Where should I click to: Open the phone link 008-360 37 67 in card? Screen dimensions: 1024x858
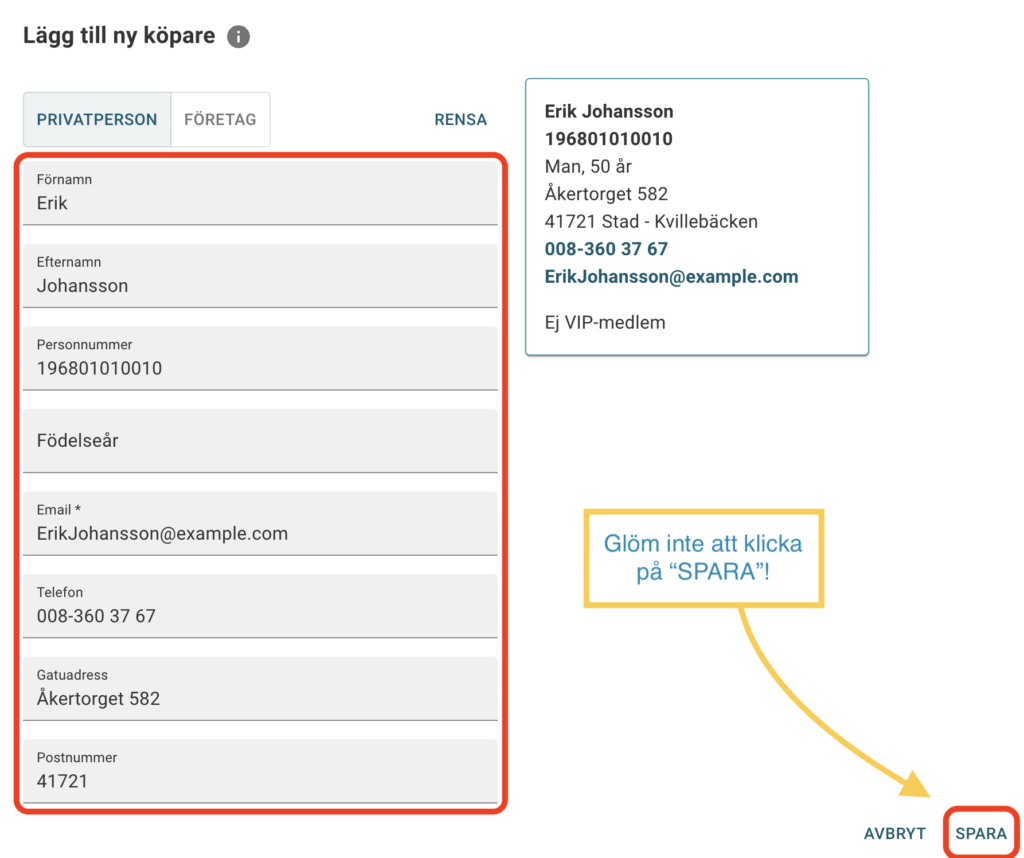pyautogui.click(x=606, y=249)
